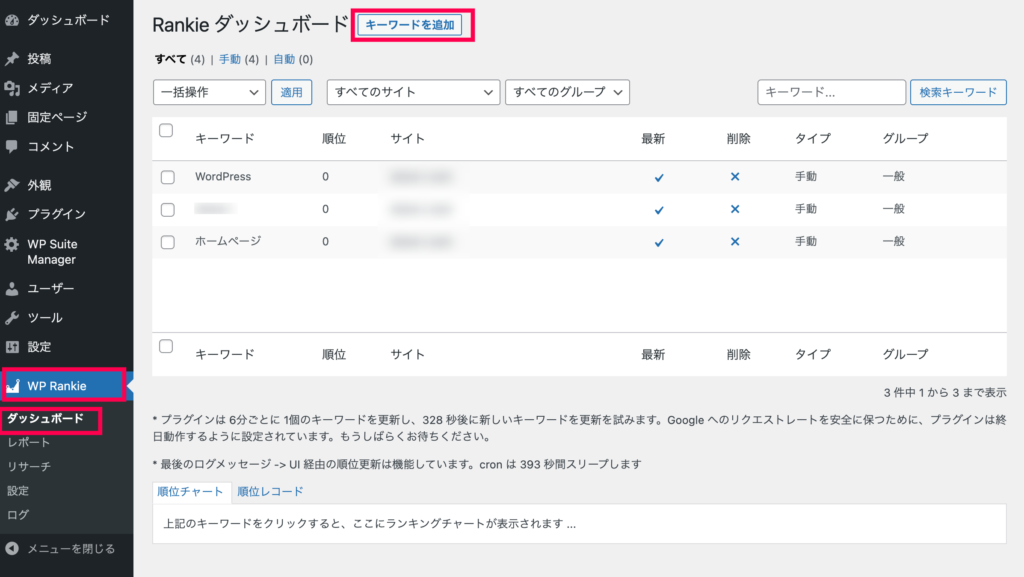The width and height of the screenshot is (1024, 577).
Task: Click the 適用 apply button
Action: [x=291, y=92]
